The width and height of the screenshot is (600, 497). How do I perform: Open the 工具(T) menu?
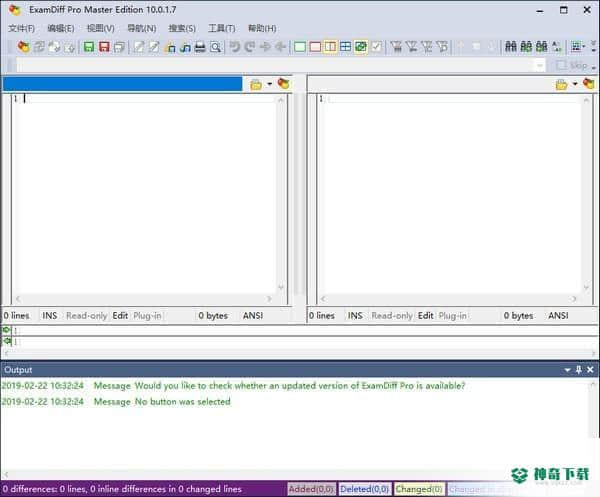222,28
